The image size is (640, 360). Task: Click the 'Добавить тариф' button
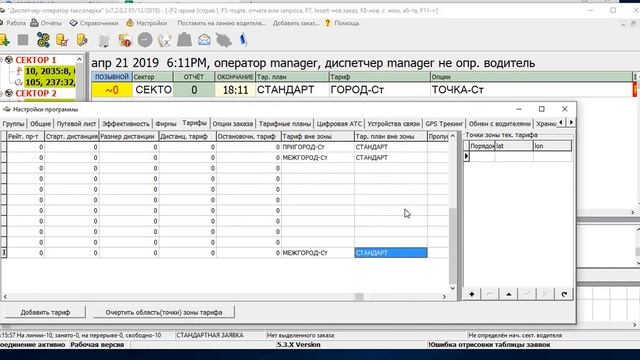pos(45,312)
